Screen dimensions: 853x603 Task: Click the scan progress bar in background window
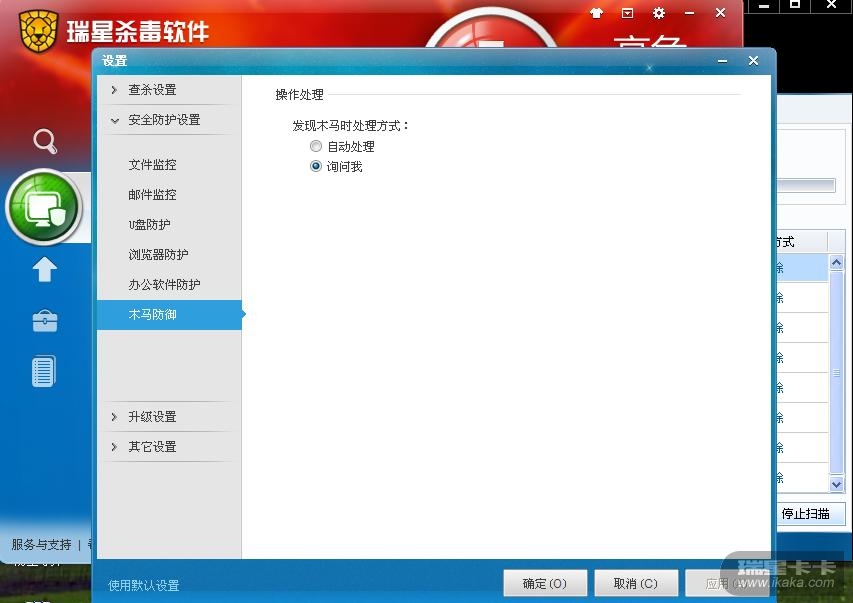click(806, 186)
